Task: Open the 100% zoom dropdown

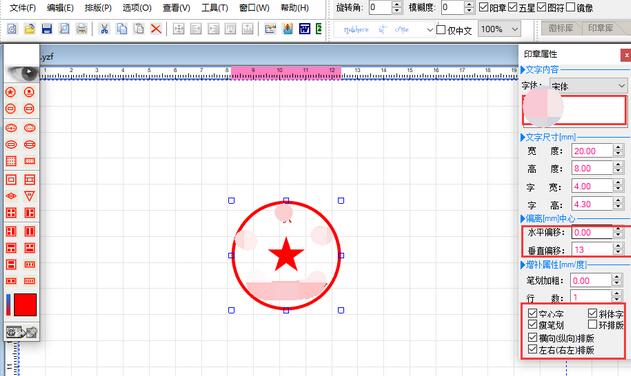Action: (x=515, y=29)
